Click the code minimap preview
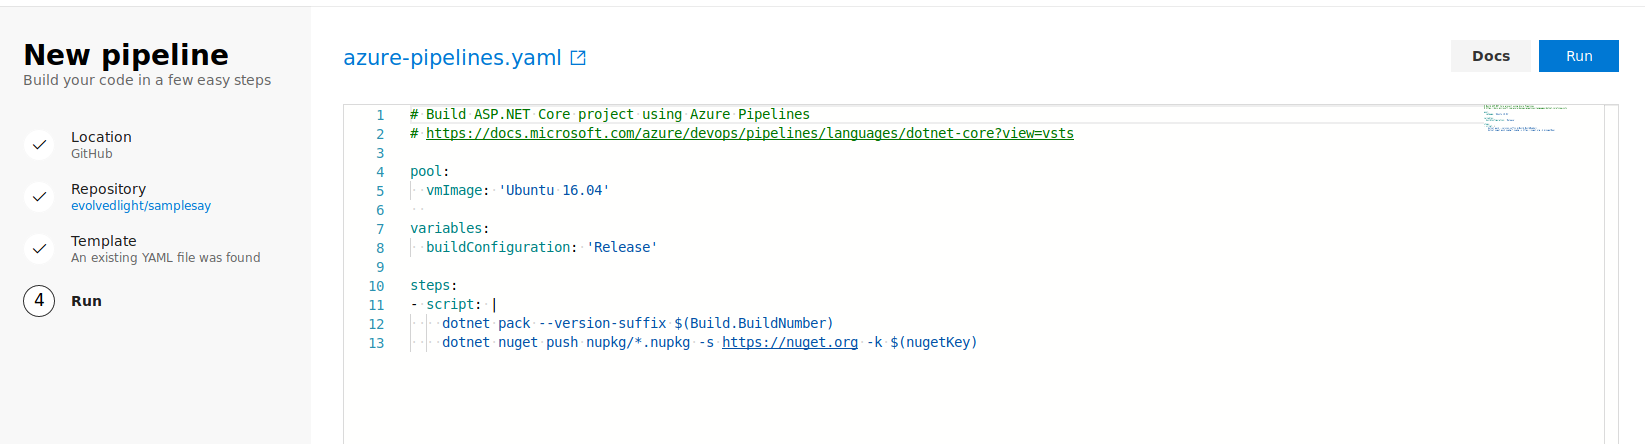 pos(1524,119)
